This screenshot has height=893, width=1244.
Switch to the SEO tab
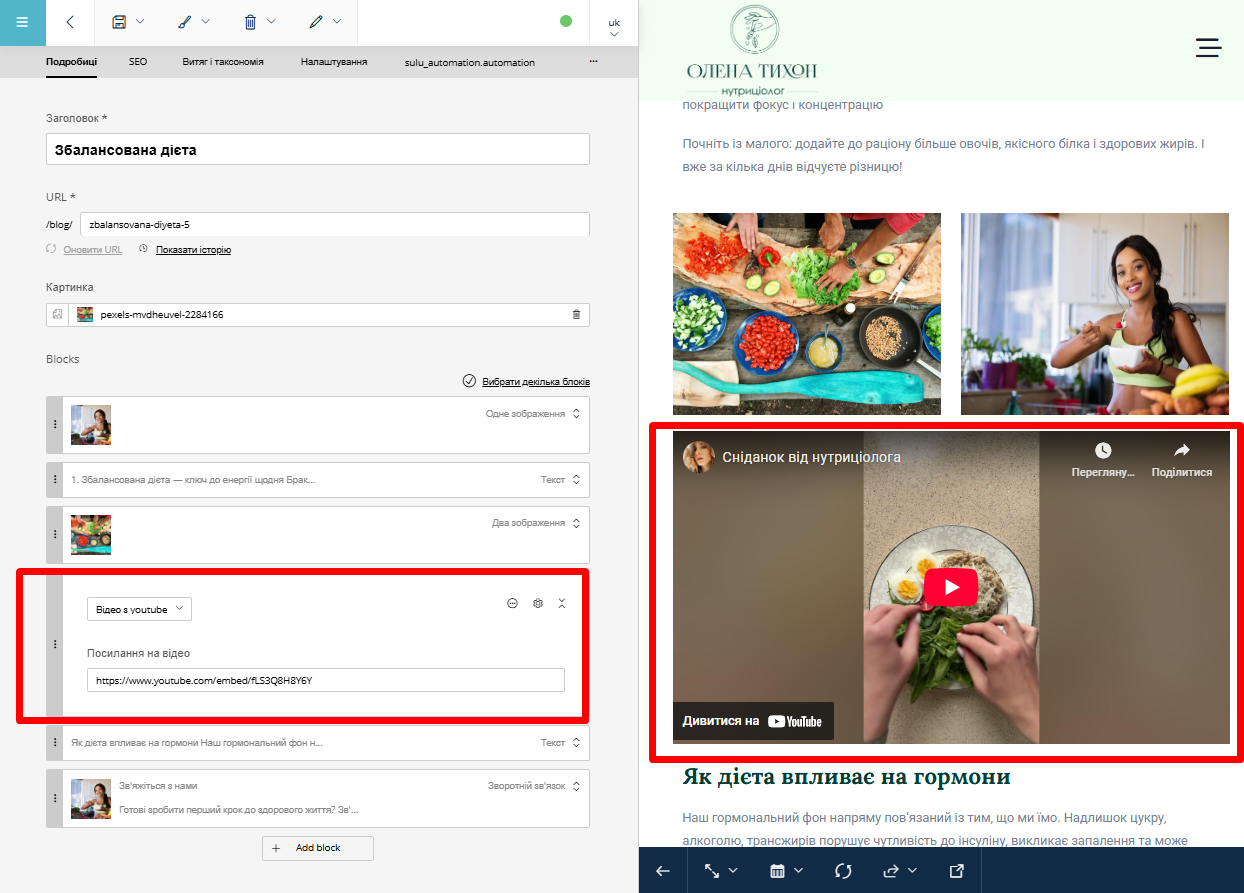[x=138, y=62]
